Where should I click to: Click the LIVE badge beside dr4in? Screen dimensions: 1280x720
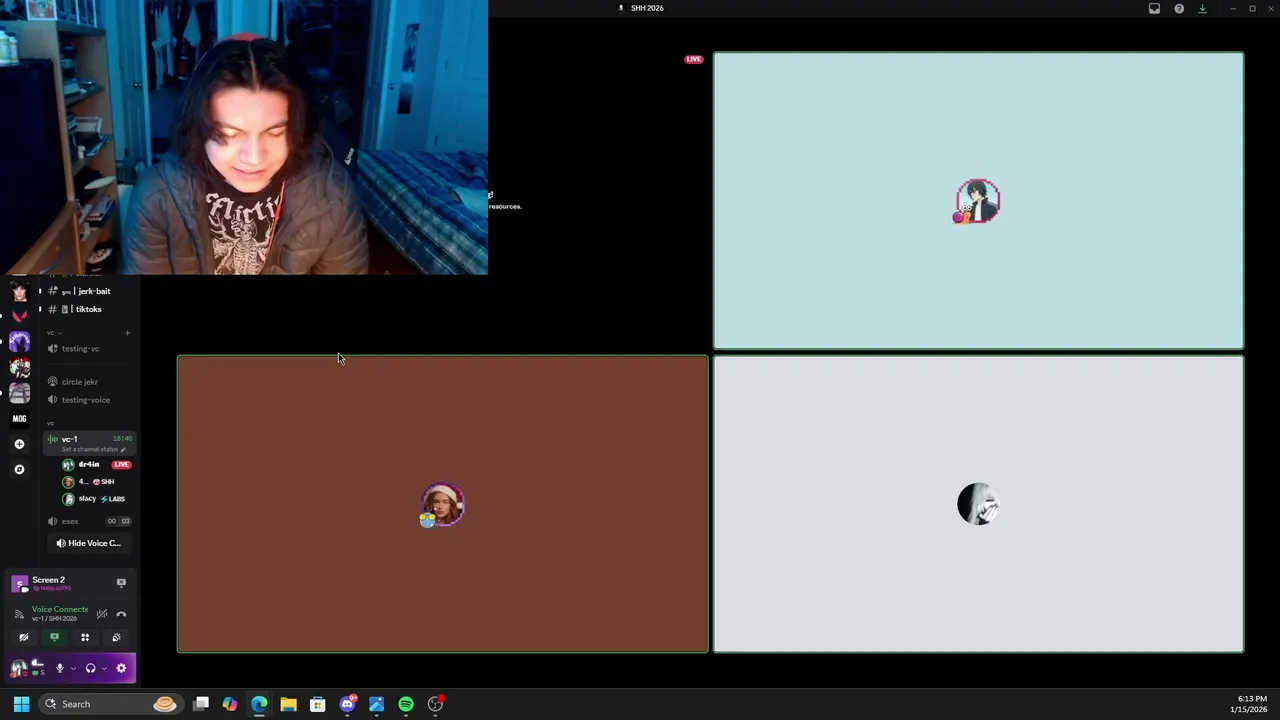click(121, 465)
